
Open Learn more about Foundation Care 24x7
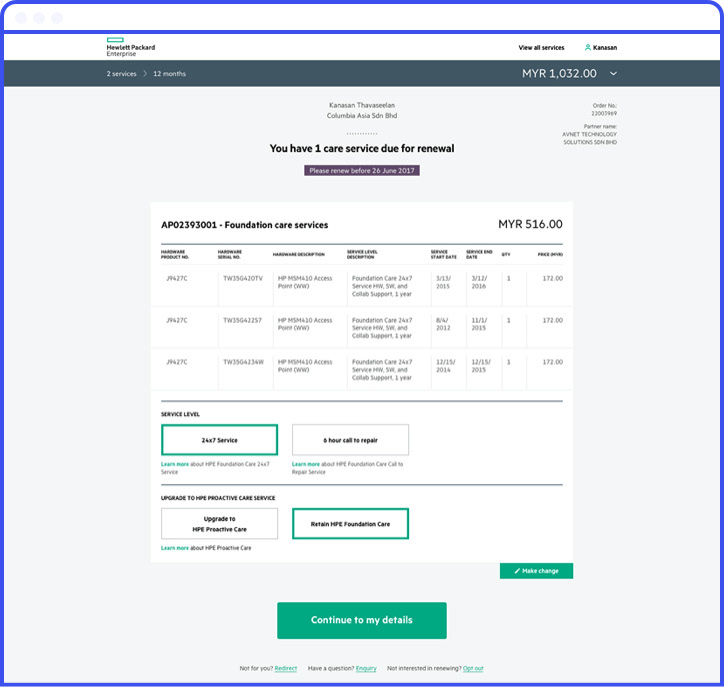pos(175,464)
